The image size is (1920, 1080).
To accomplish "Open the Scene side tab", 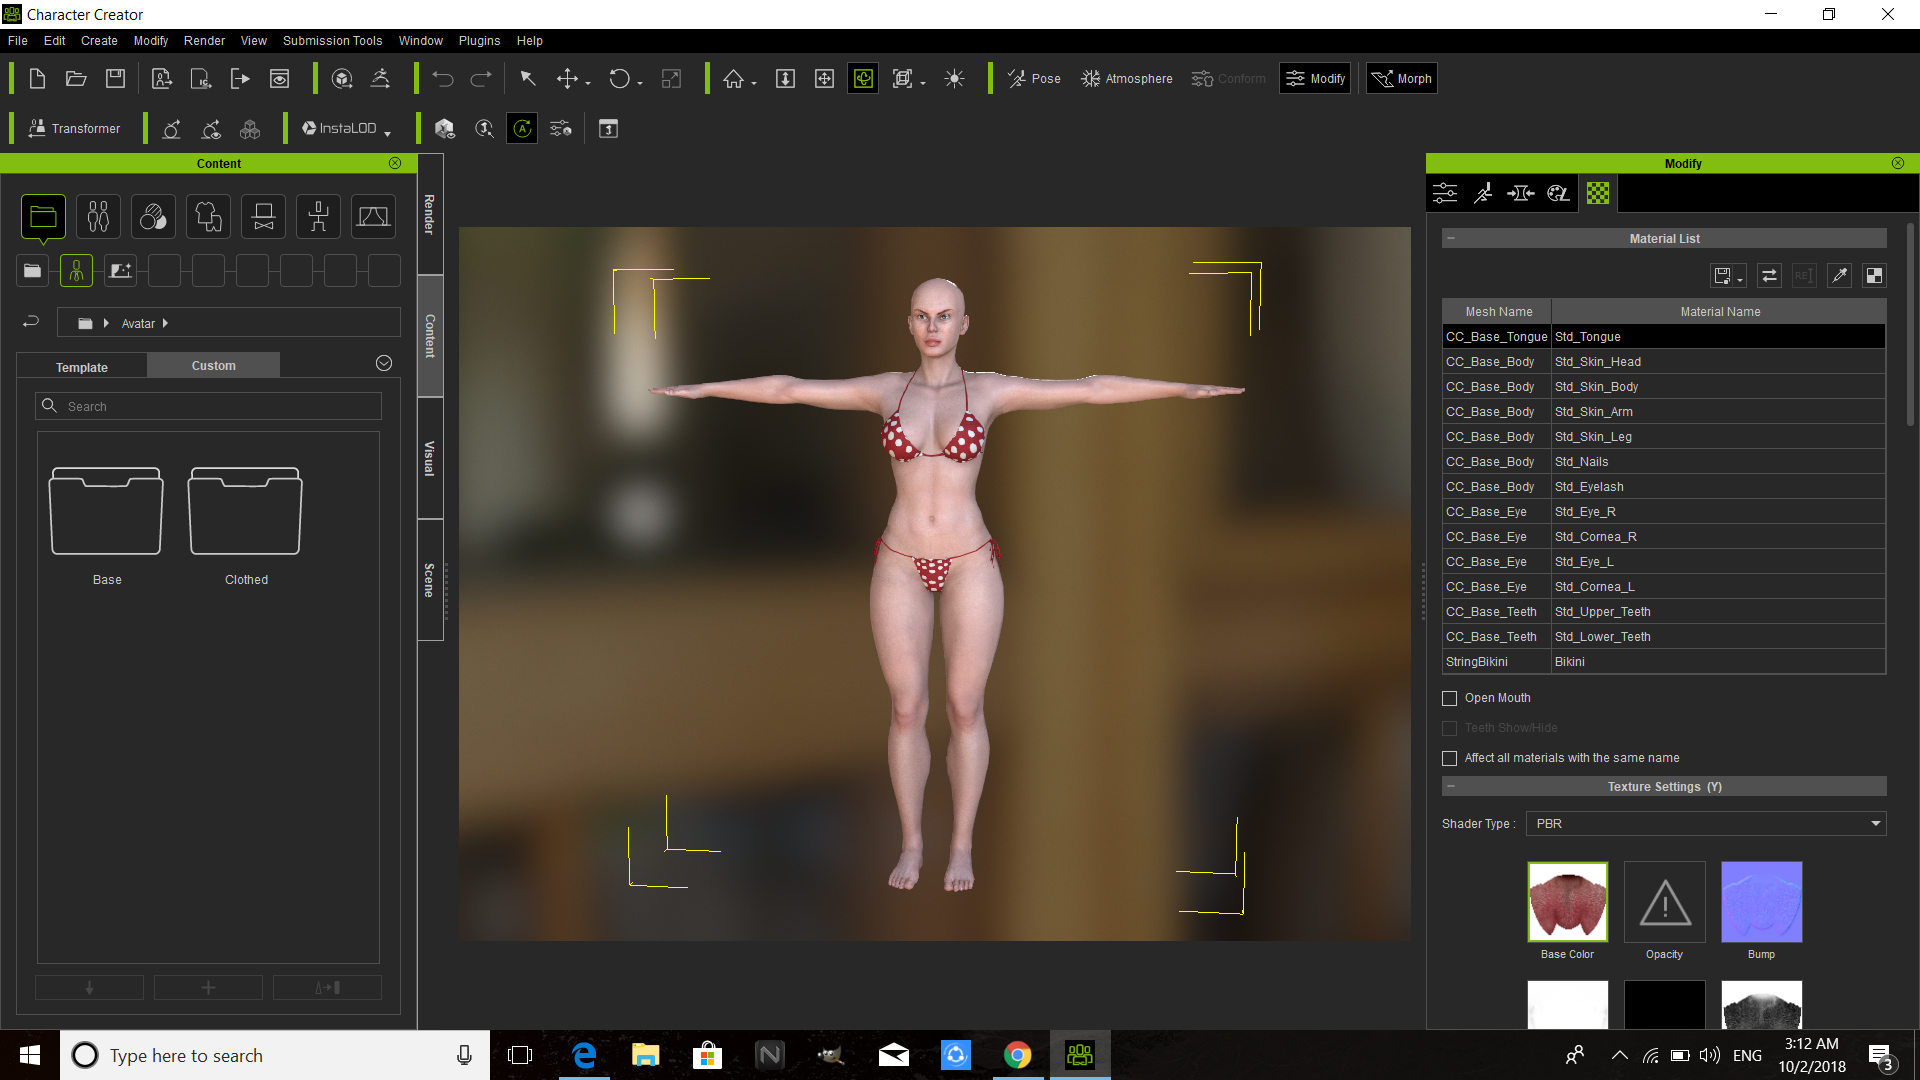I will [x=430, y=580].
